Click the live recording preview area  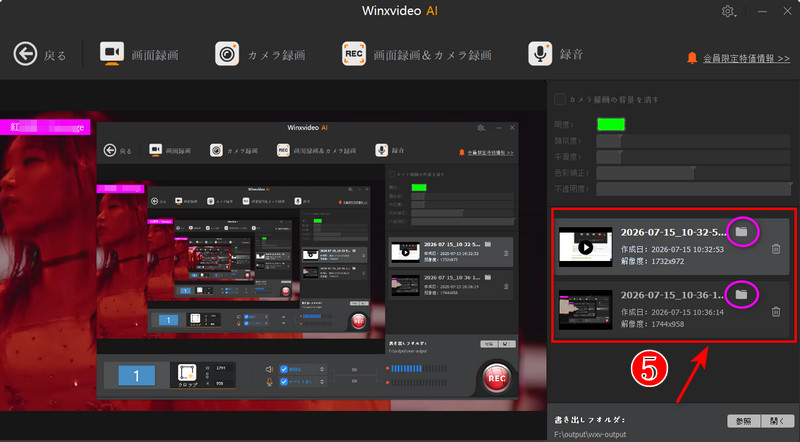[x=273, y=260]
